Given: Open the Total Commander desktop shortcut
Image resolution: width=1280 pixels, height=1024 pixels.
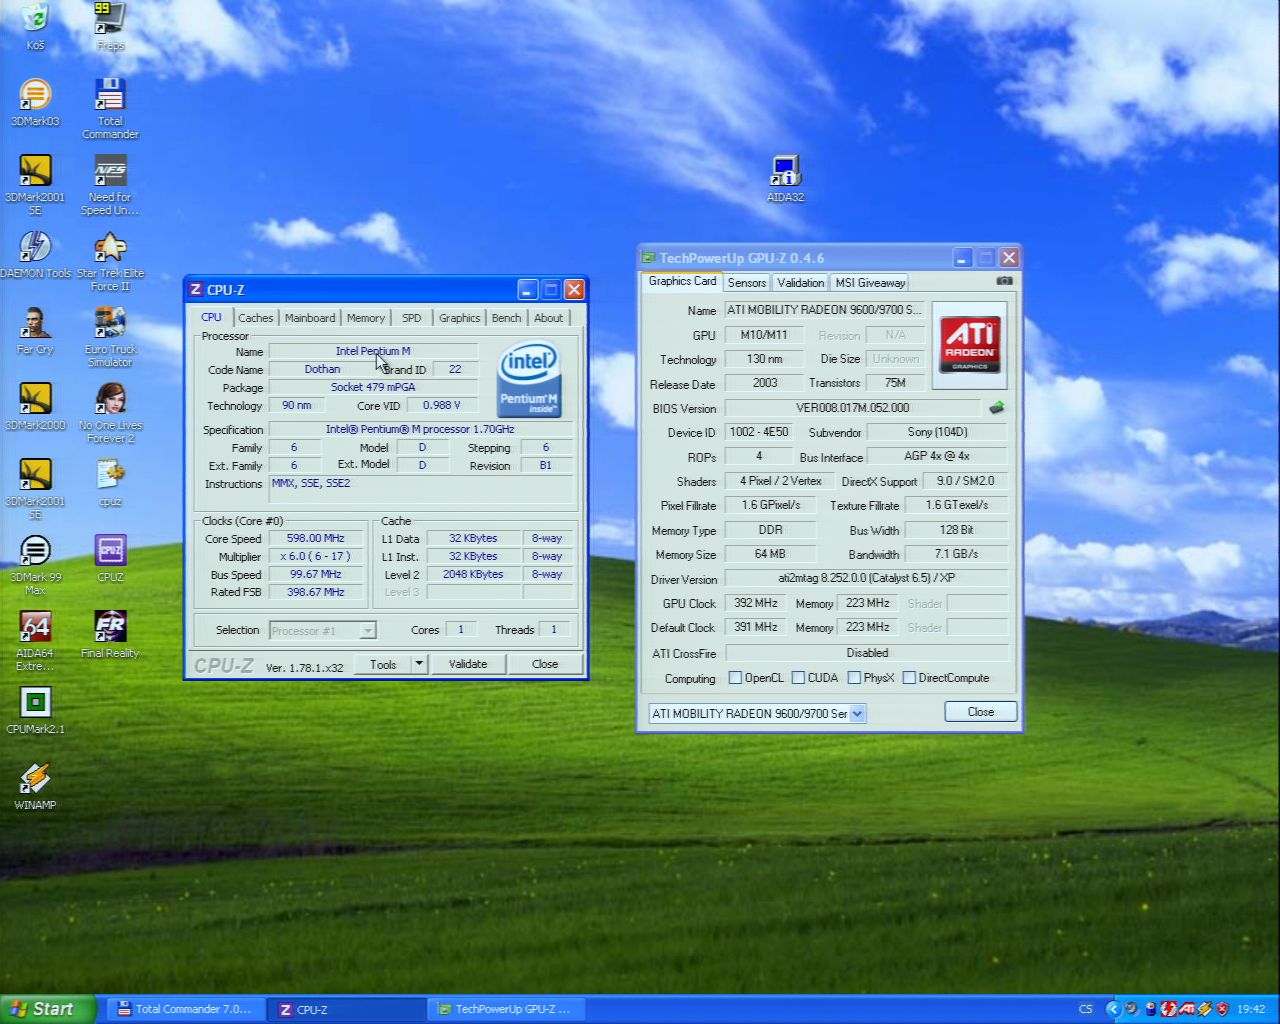Looking at the screenshot, I should click(110, 97).
